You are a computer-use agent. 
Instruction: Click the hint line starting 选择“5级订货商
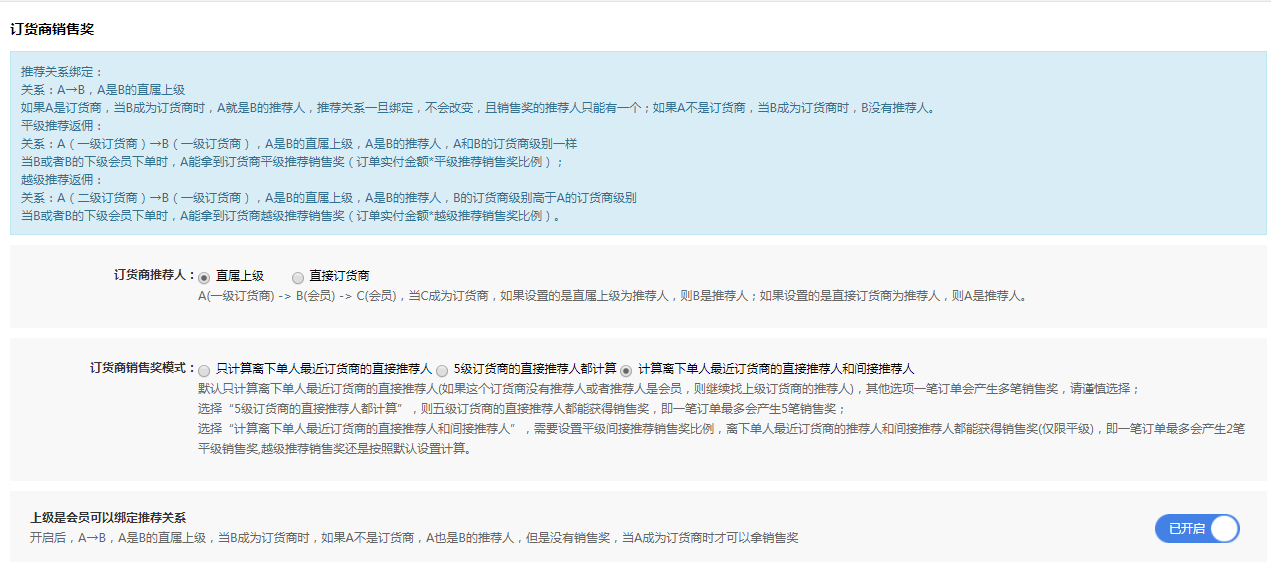[x=521, y=409]
